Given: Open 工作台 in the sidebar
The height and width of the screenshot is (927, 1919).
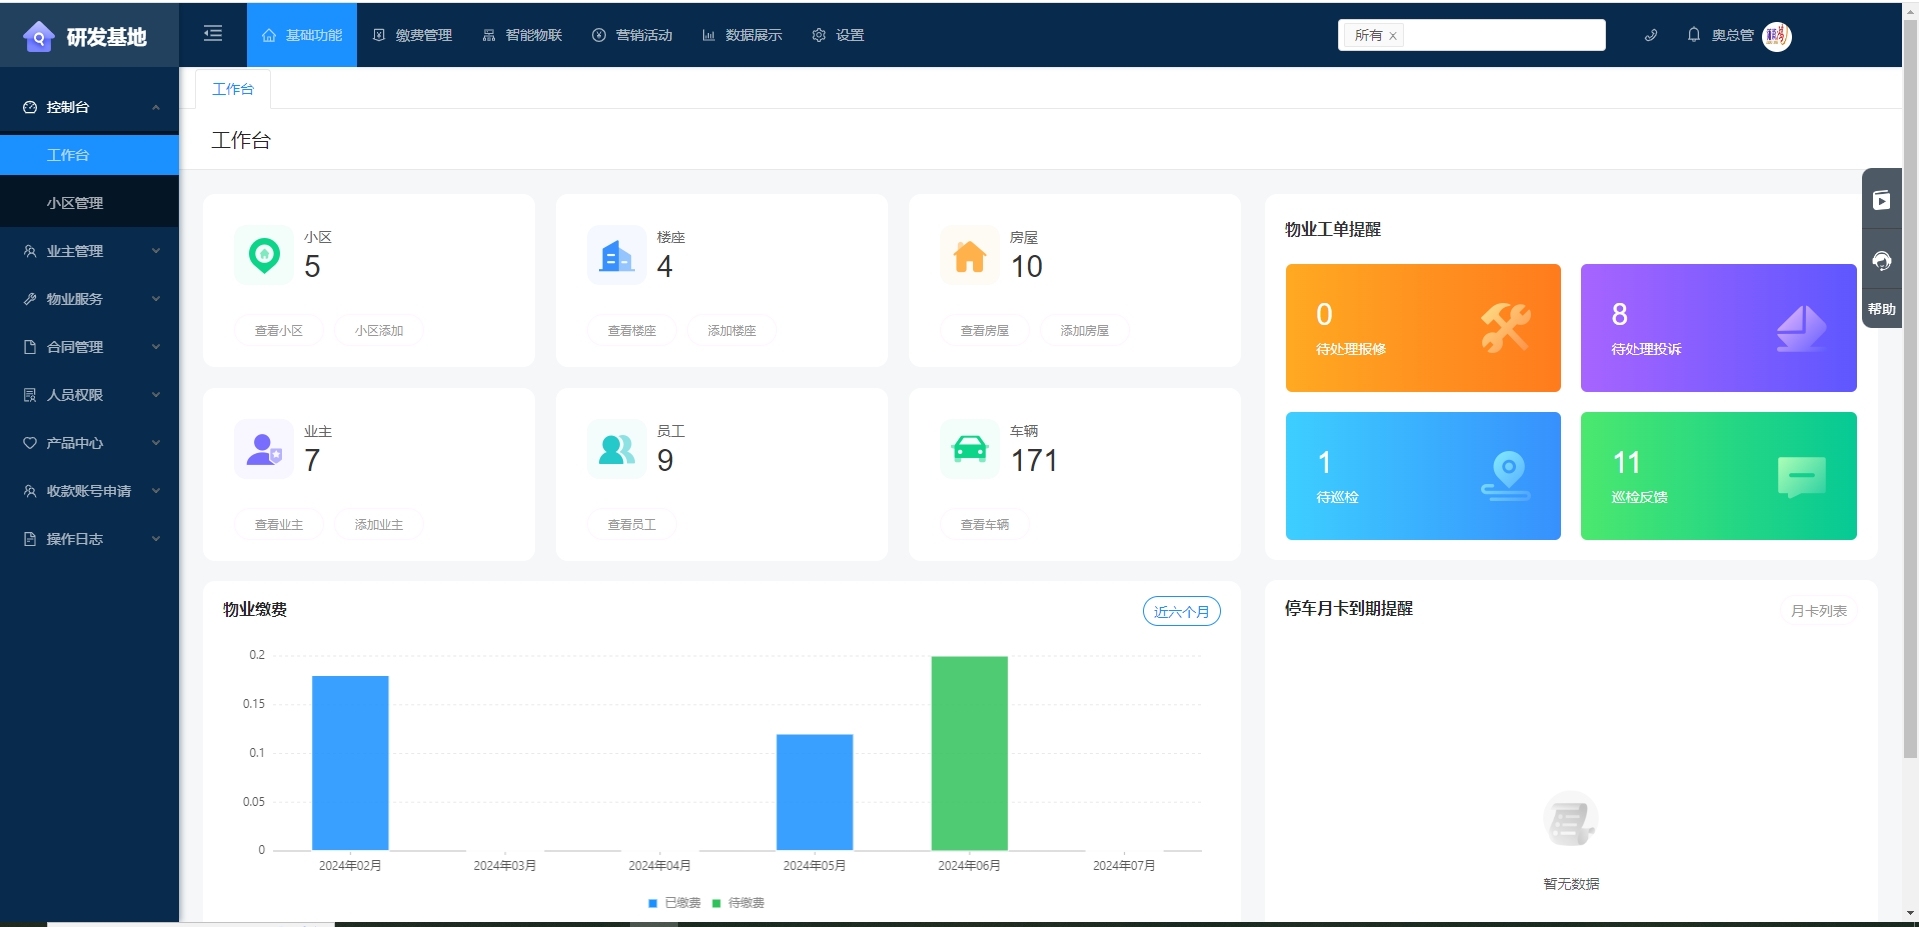Looking at the screenshot, I should [89, 155].
